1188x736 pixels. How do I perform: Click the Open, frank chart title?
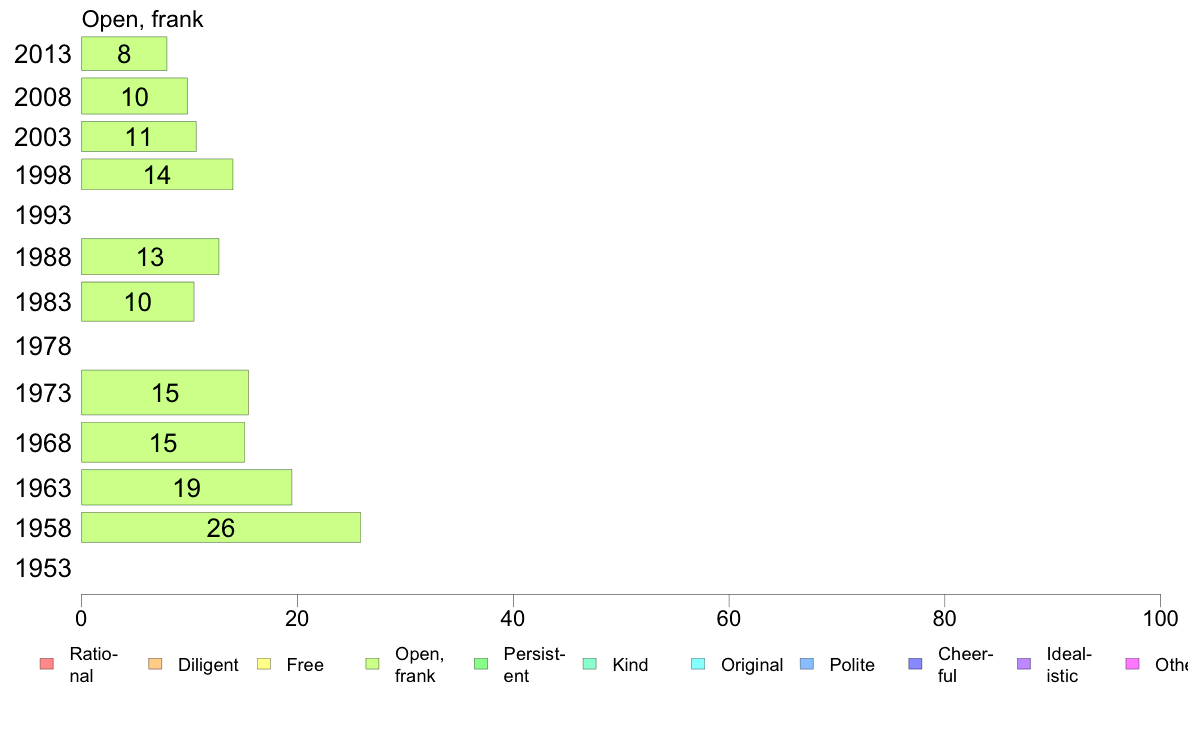pyautogui.click(x=142, y=19)
